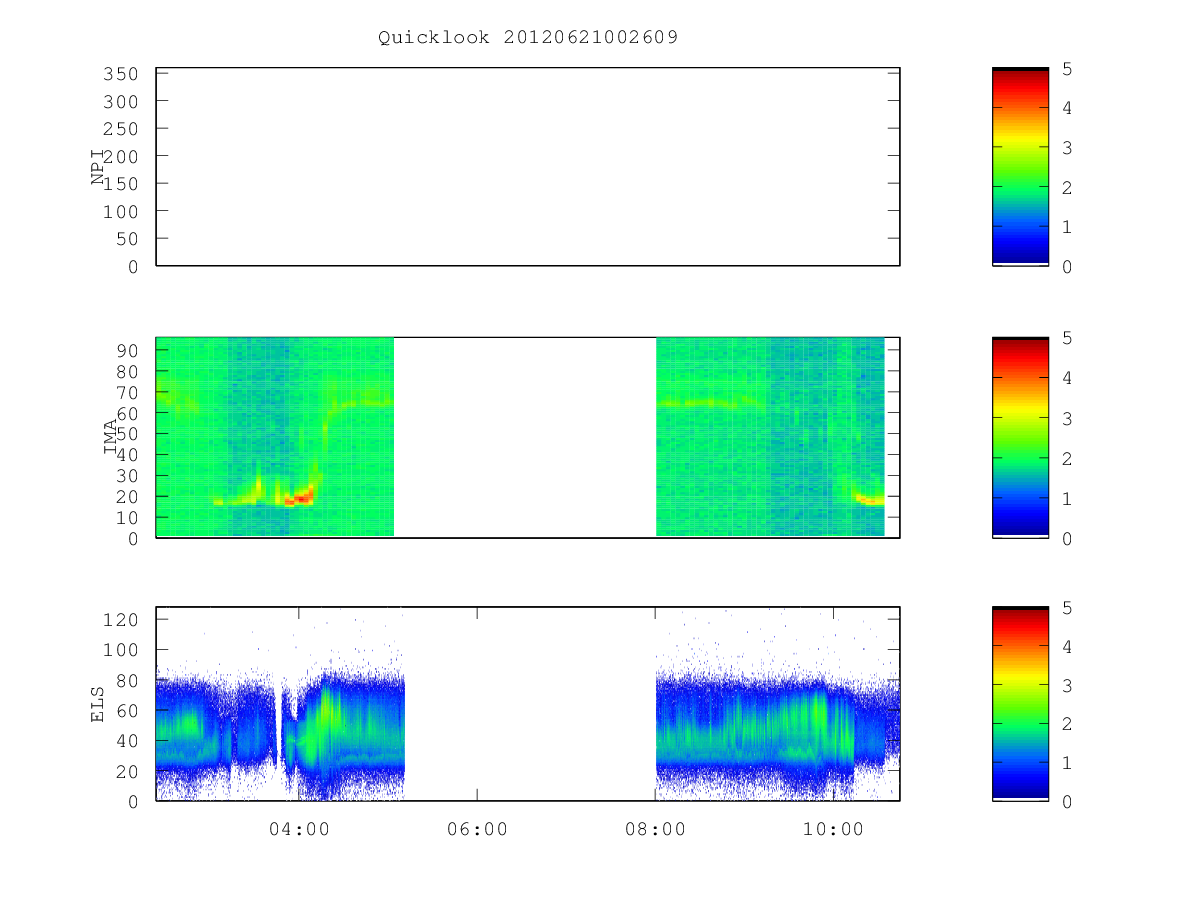
Task: Click the 100 tick on NPI axis
Action: (x=119, y=212)
